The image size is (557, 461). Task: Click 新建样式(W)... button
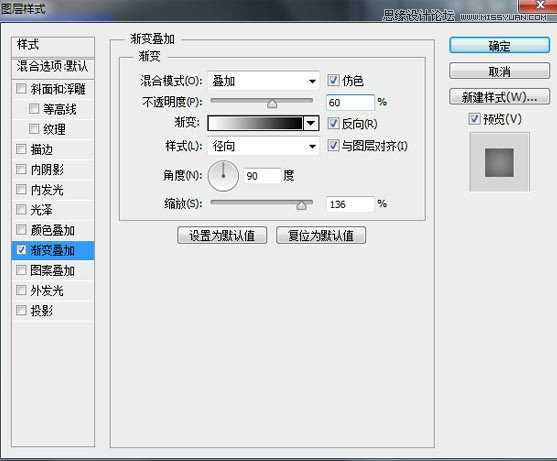tap(499, 97)
